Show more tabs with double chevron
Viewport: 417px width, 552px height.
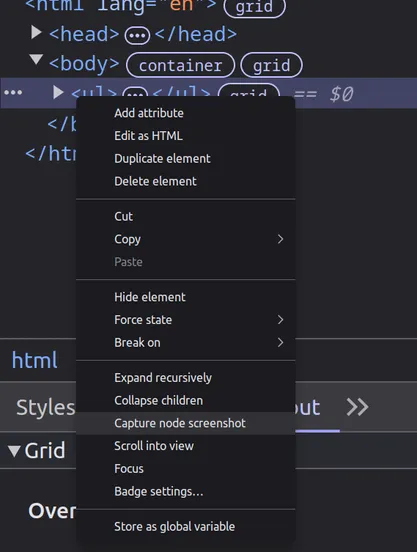357,407
